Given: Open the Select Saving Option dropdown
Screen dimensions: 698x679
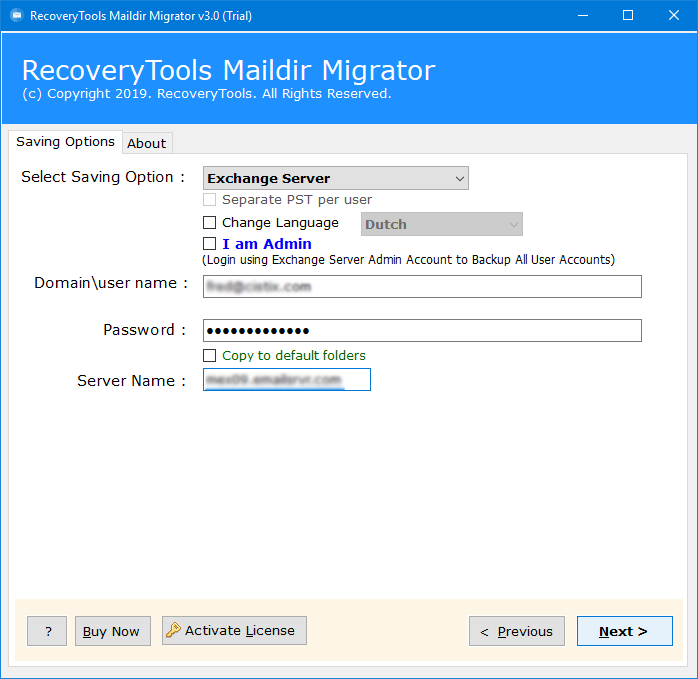Looking at the screenshot, I should [336, 178].
